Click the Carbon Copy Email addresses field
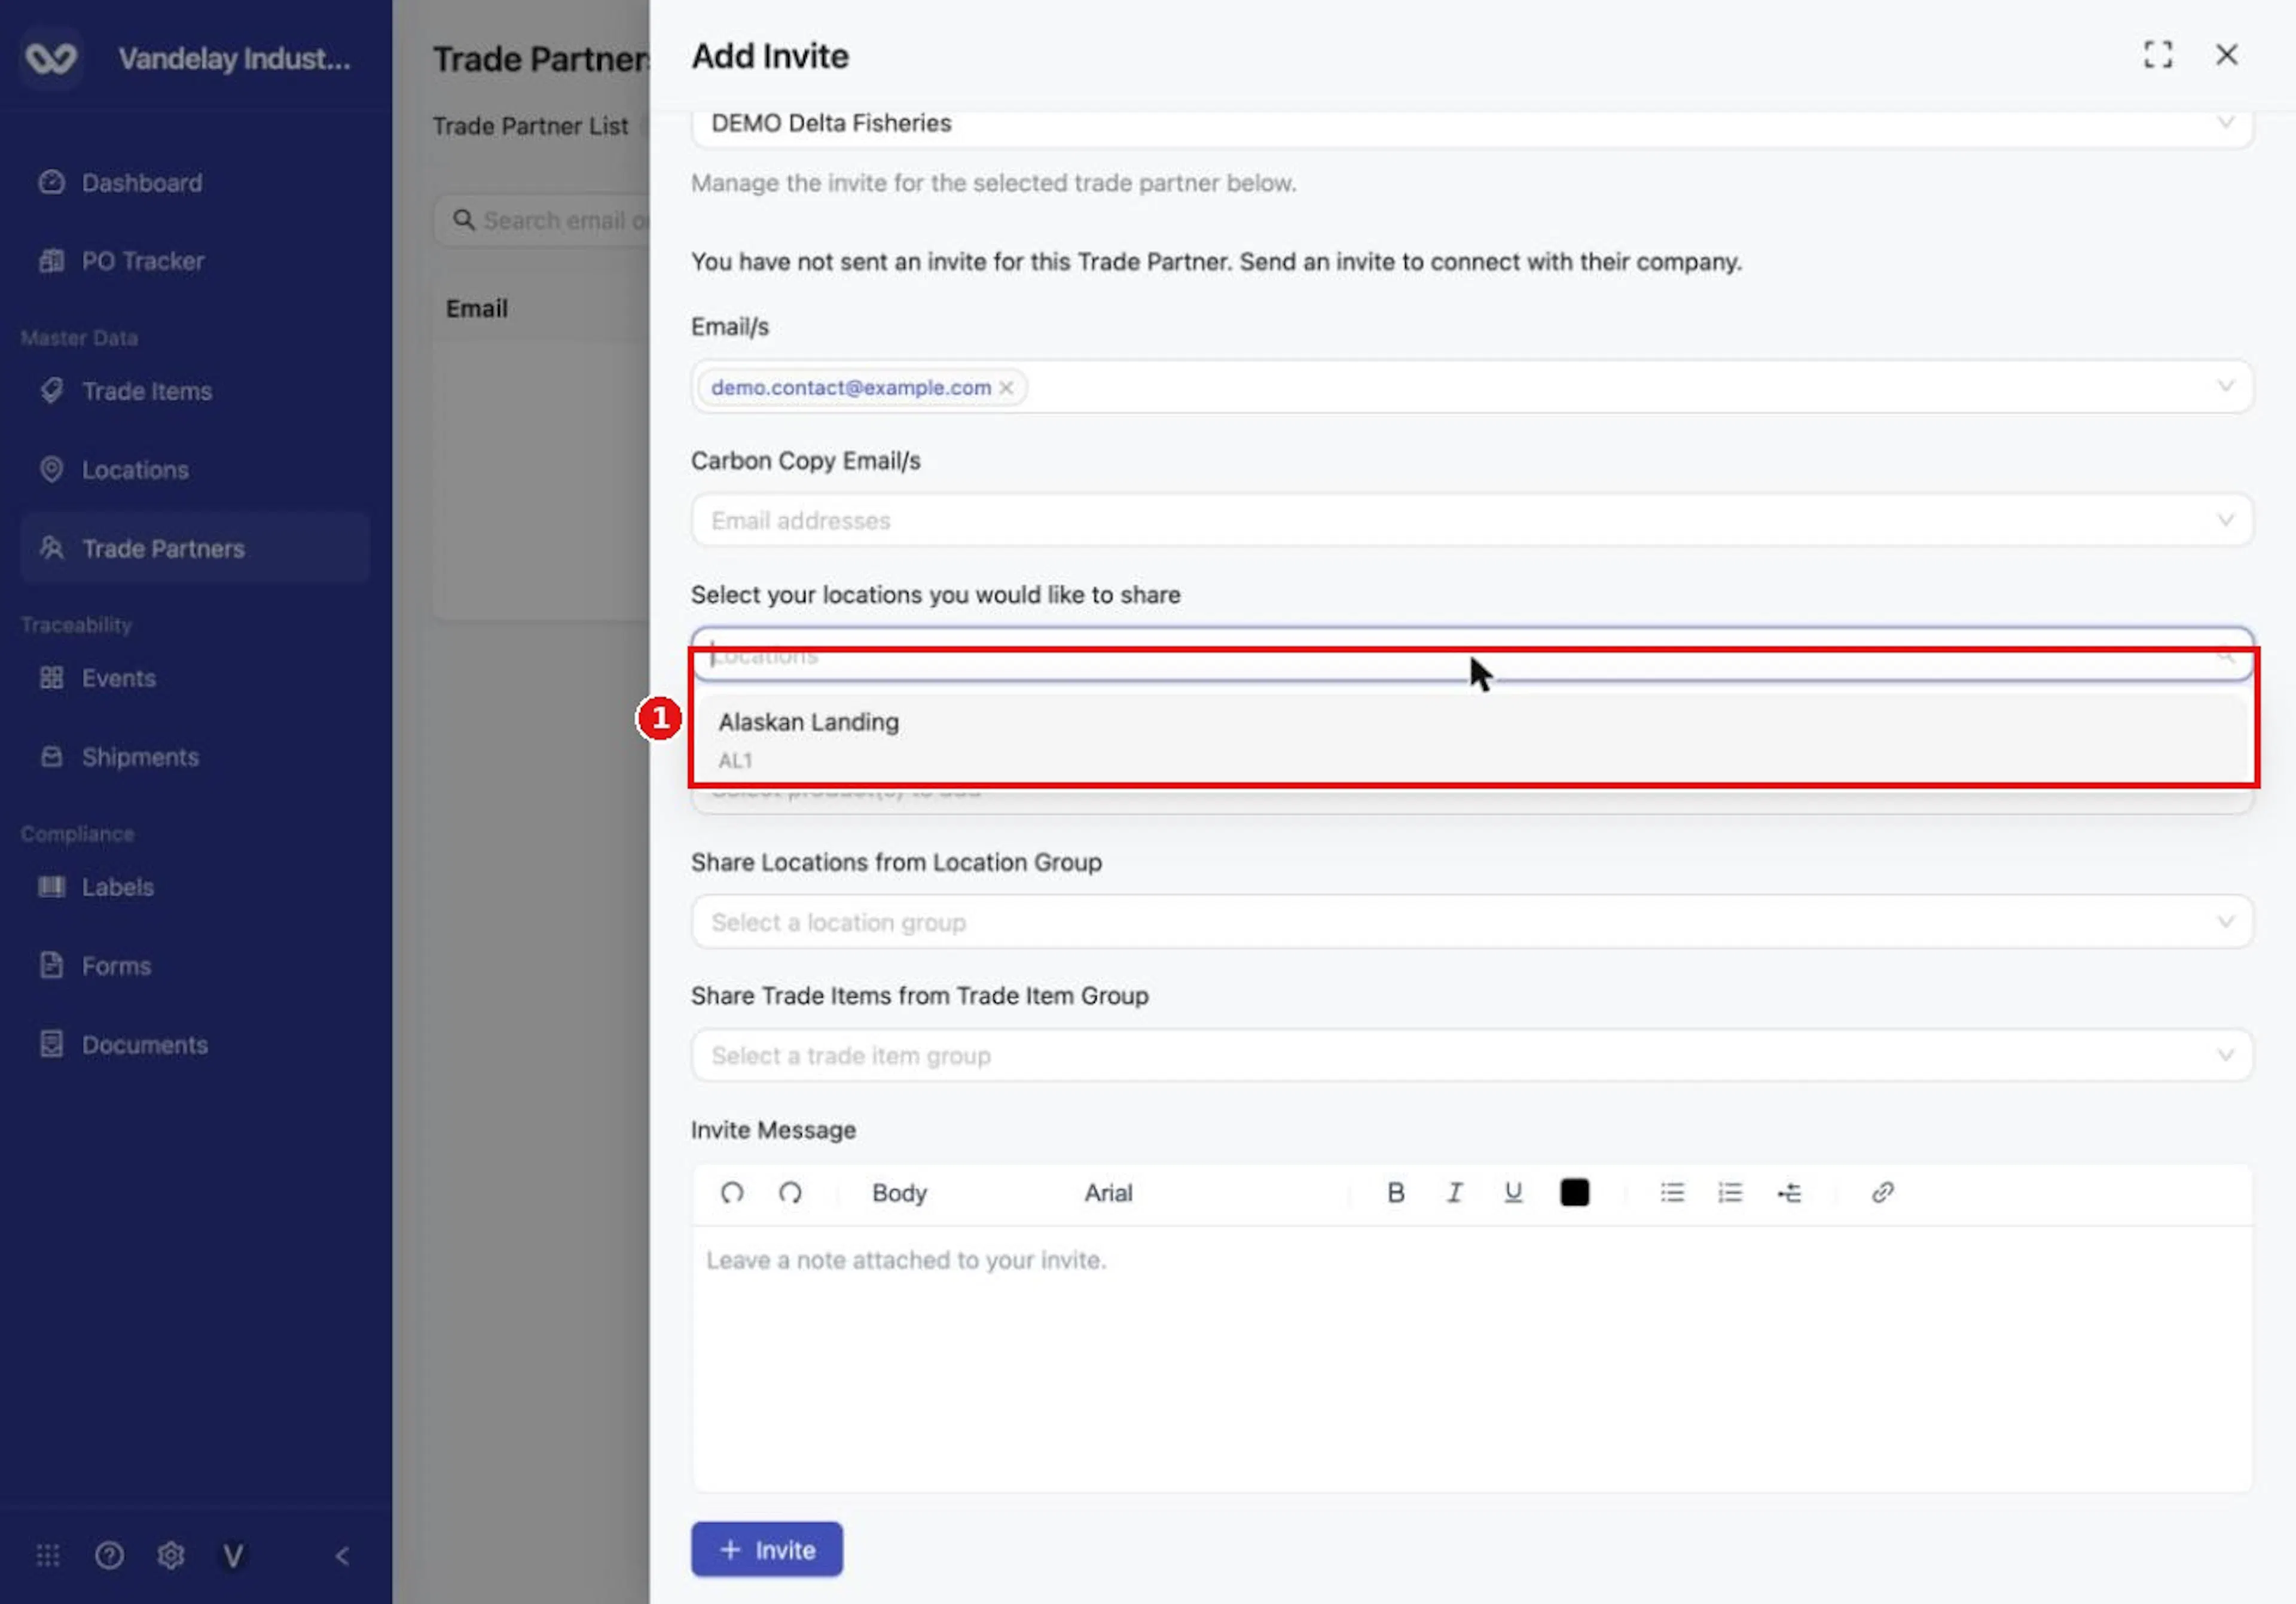 1471,520
